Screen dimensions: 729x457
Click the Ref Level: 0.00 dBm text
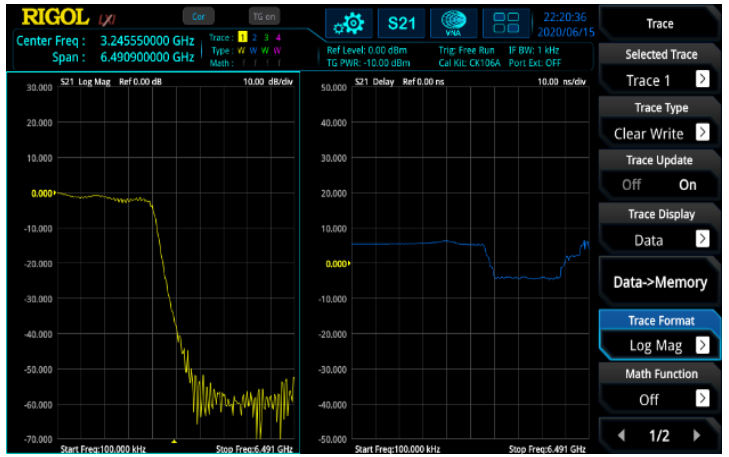(x=366, y=50)
